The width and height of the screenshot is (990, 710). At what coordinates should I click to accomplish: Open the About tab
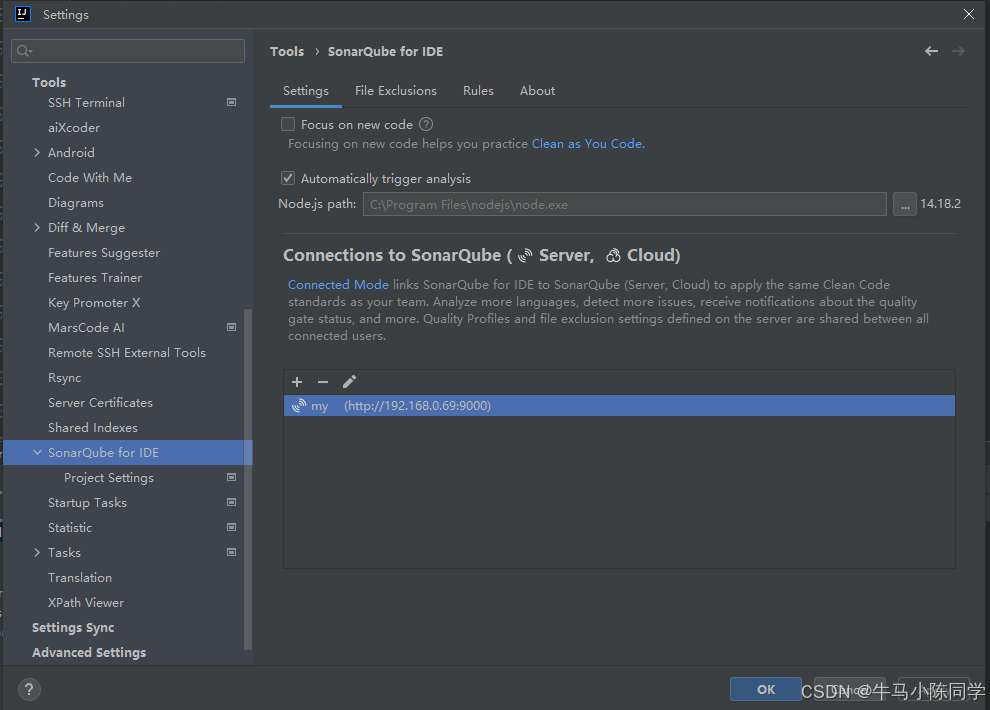tap(537, 91)
